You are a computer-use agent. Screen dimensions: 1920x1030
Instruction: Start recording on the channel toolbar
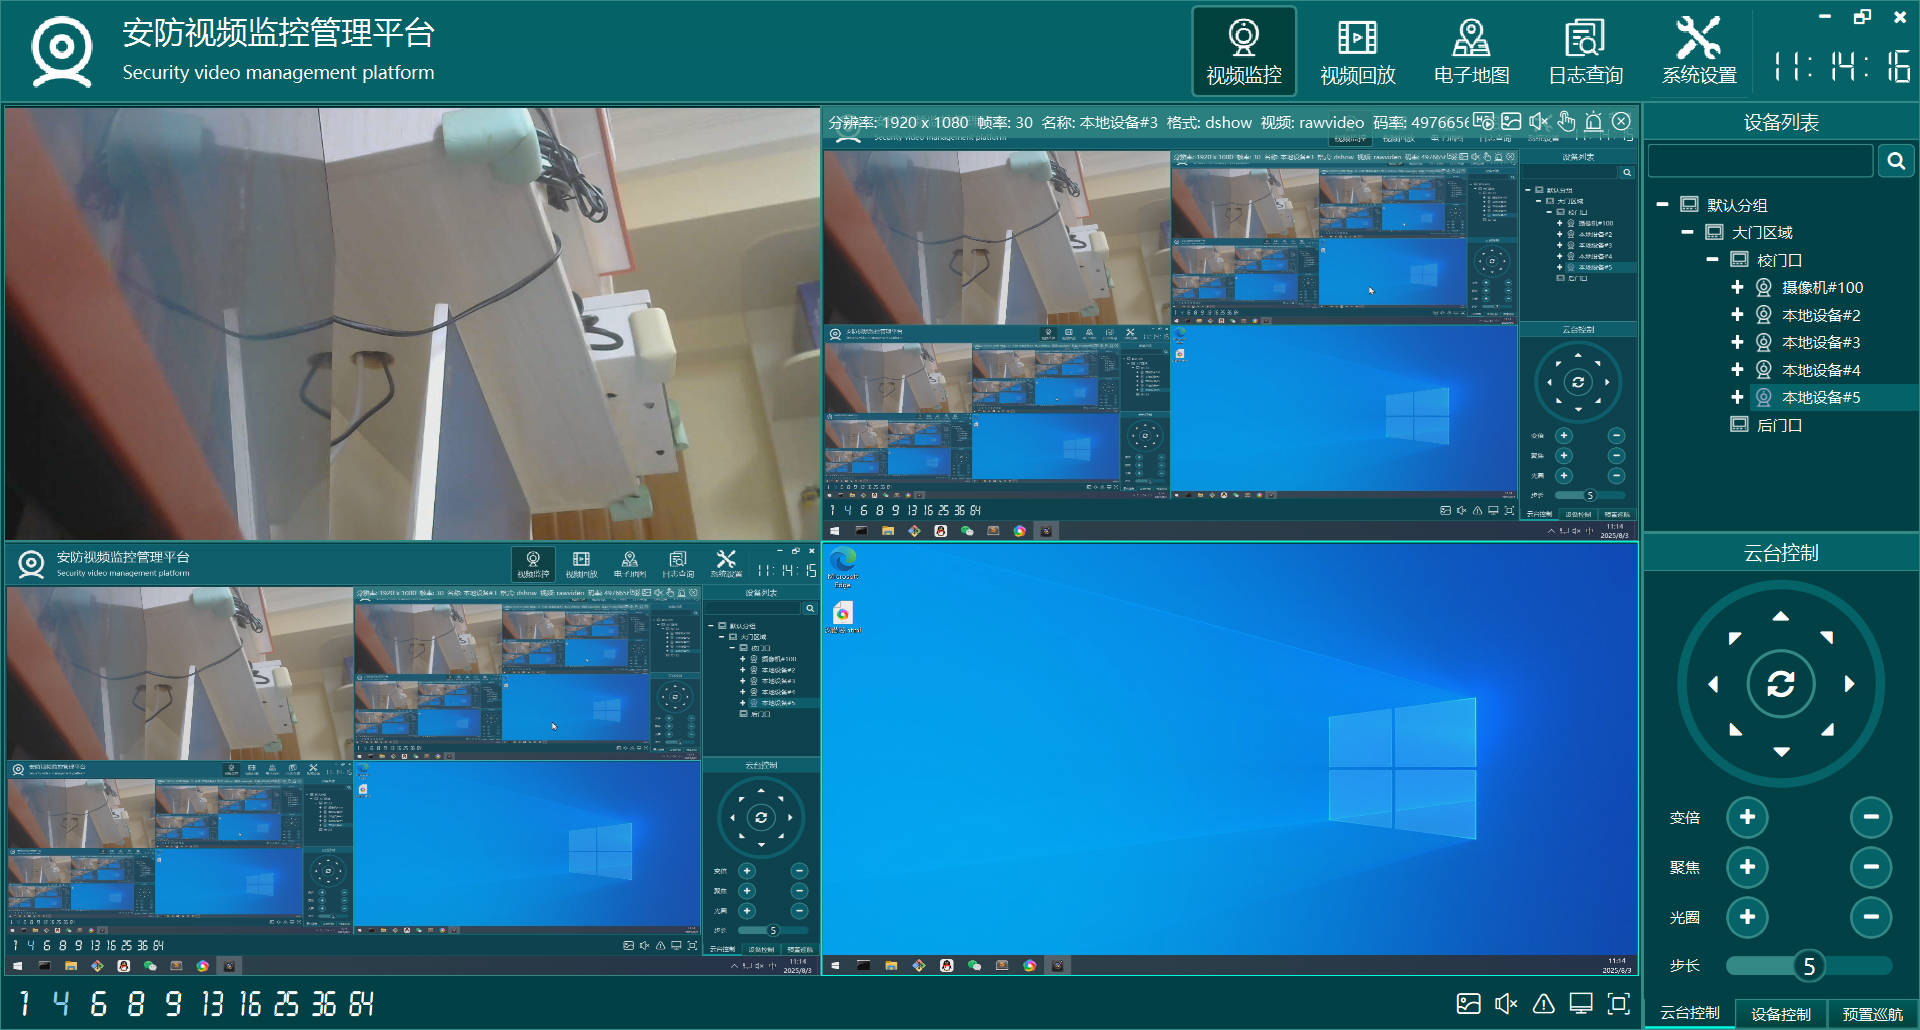click(1484, 122)
